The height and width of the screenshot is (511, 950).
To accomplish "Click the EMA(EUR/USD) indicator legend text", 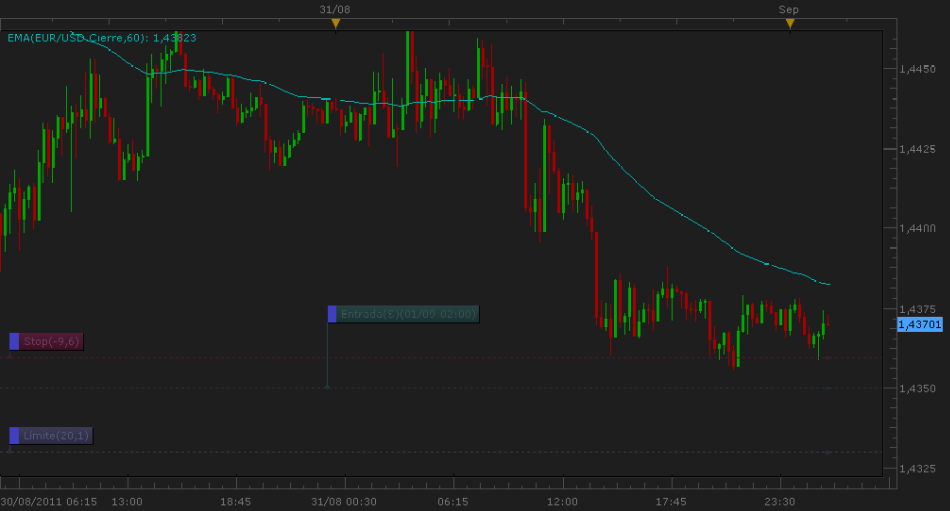I will (101, 38).
